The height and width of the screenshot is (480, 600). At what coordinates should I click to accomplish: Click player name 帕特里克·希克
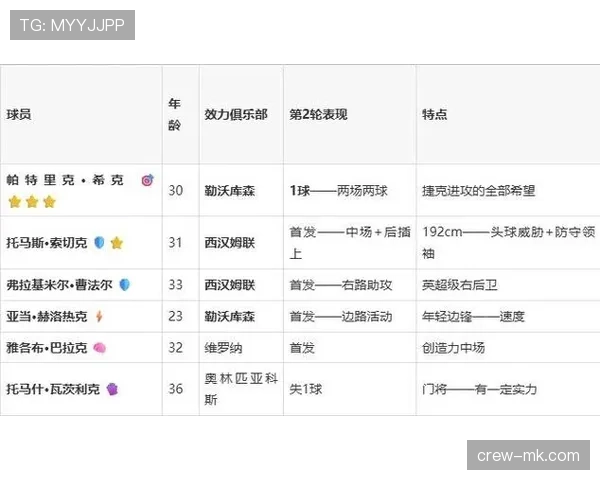coord(65,180)
